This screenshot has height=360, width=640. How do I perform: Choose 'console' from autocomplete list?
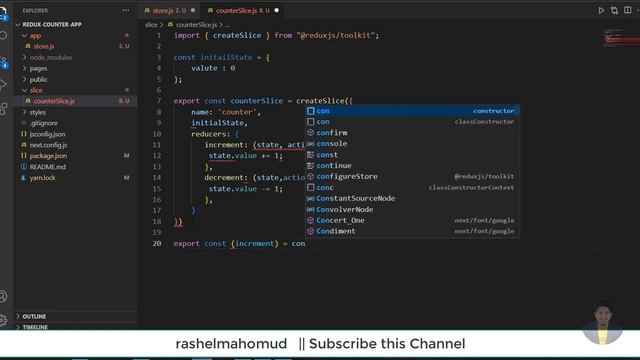point(412,144)
